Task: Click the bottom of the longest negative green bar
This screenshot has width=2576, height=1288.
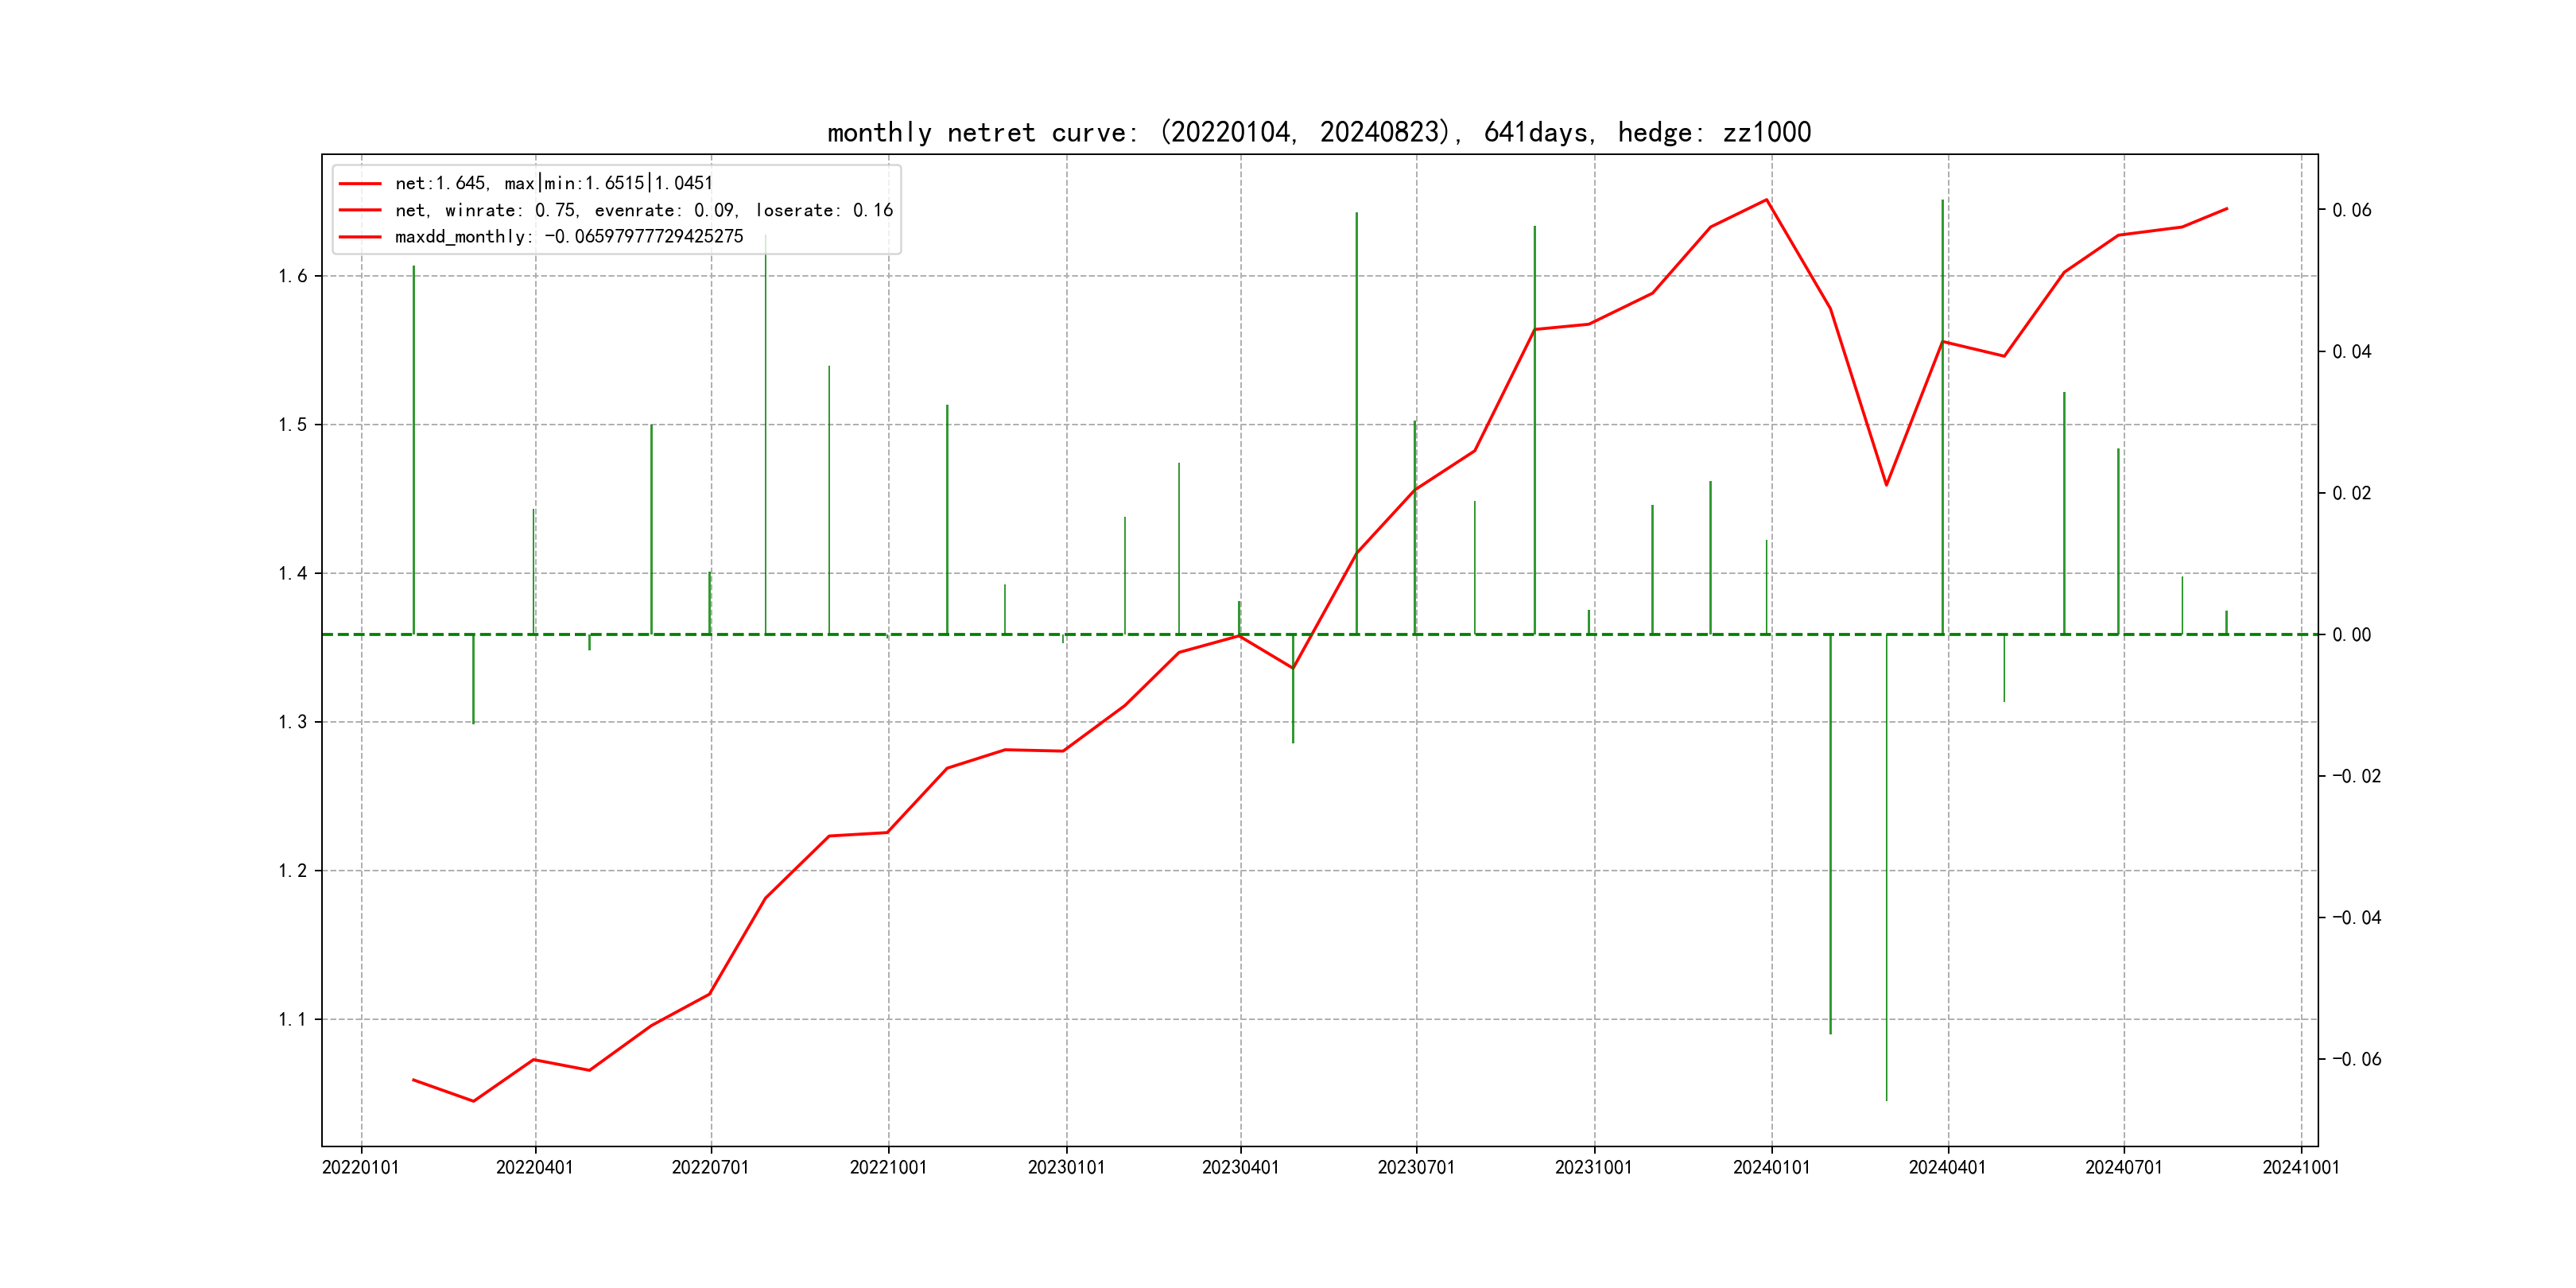Action: point(1886,1099)
